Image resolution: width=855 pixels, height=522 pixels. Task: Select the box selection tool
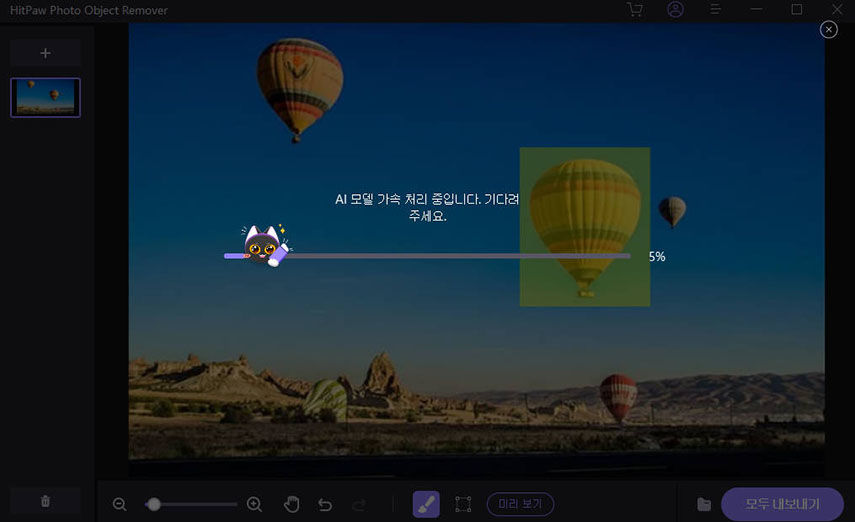click(x=463, y=504)
